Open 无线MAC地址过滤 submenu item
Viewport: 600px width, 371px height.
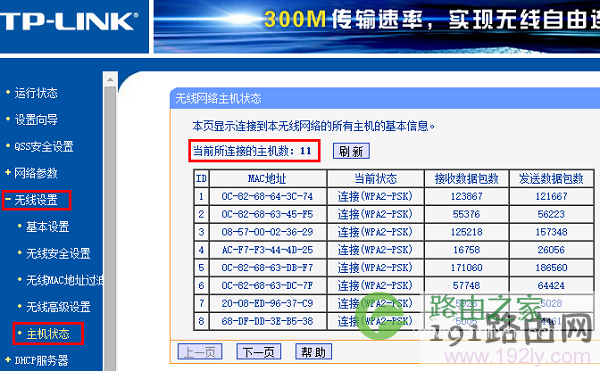pyautogui.click(x=64, y=280)
